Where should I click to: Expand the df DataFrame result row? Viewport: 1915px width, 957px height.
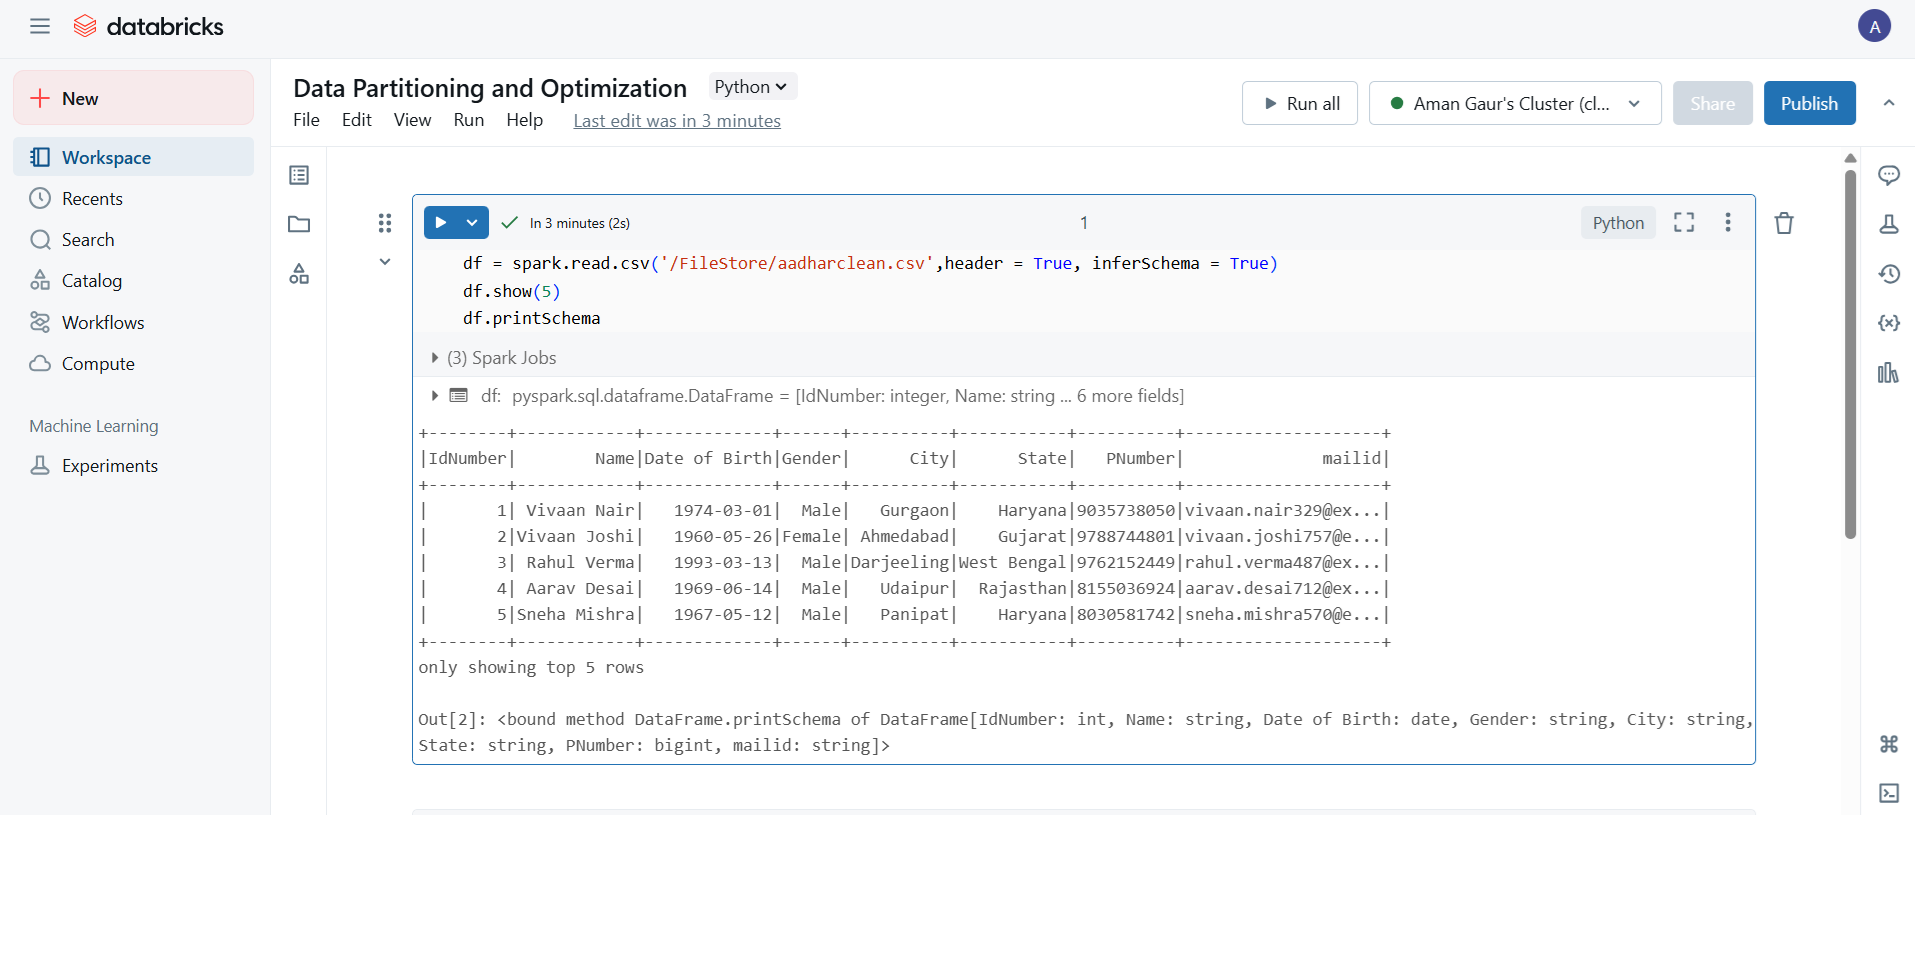(436, 396)
